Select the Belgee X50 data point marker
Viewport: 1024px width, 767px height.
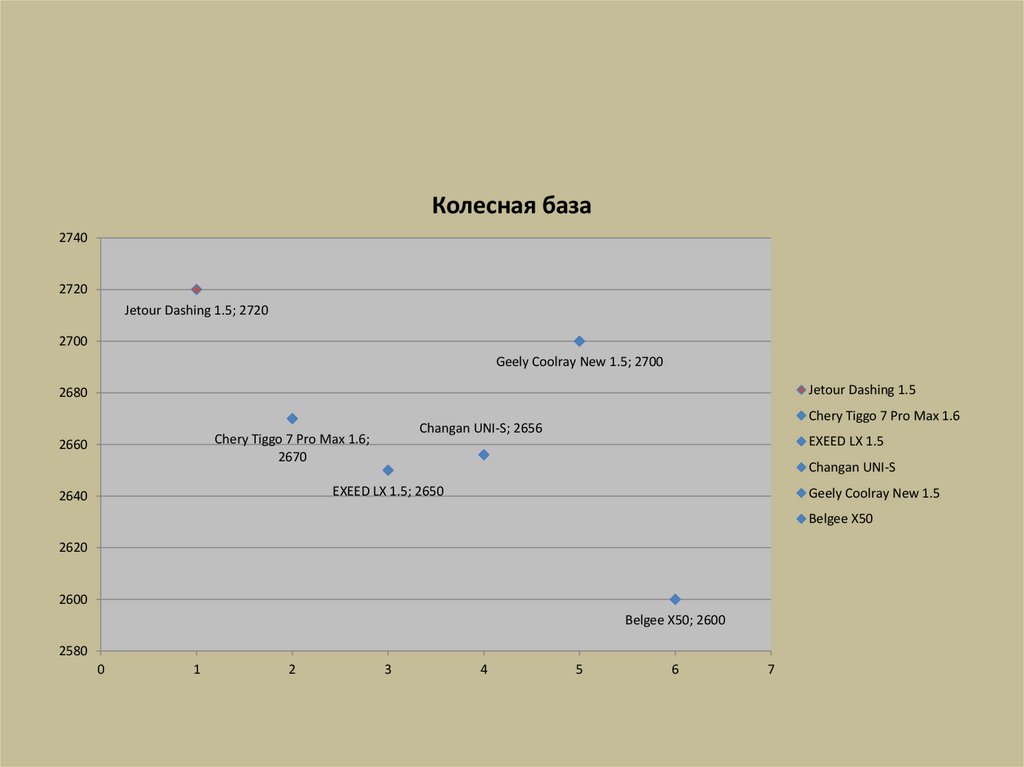coord(675,599)
